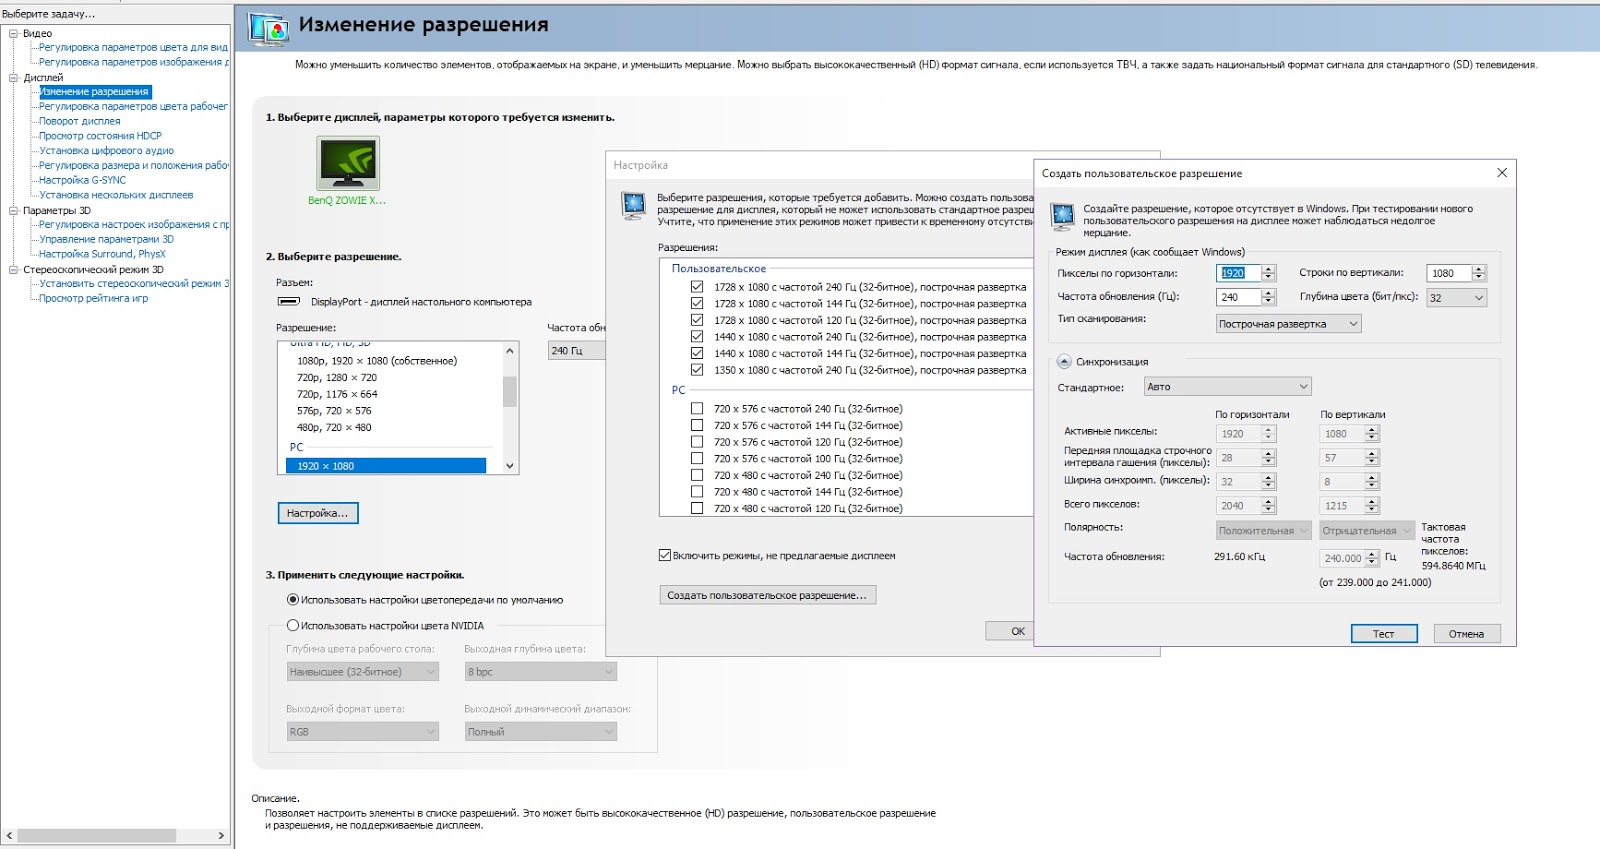Increase horizontal pixels with up arrow
The height and width of the screenshot is (849, 1600).
(1269, 269)
